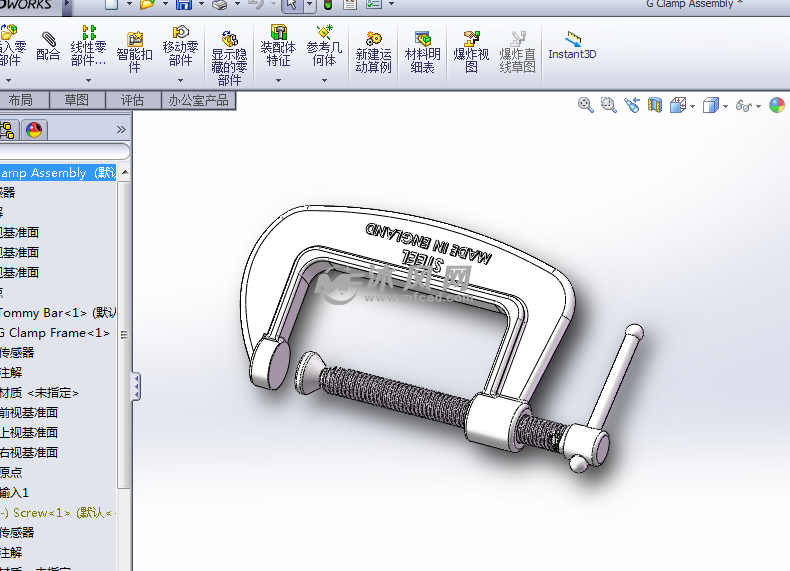Click the Display Style cube icon
Screen dimensions: 790x571
(x=710, y=105)
